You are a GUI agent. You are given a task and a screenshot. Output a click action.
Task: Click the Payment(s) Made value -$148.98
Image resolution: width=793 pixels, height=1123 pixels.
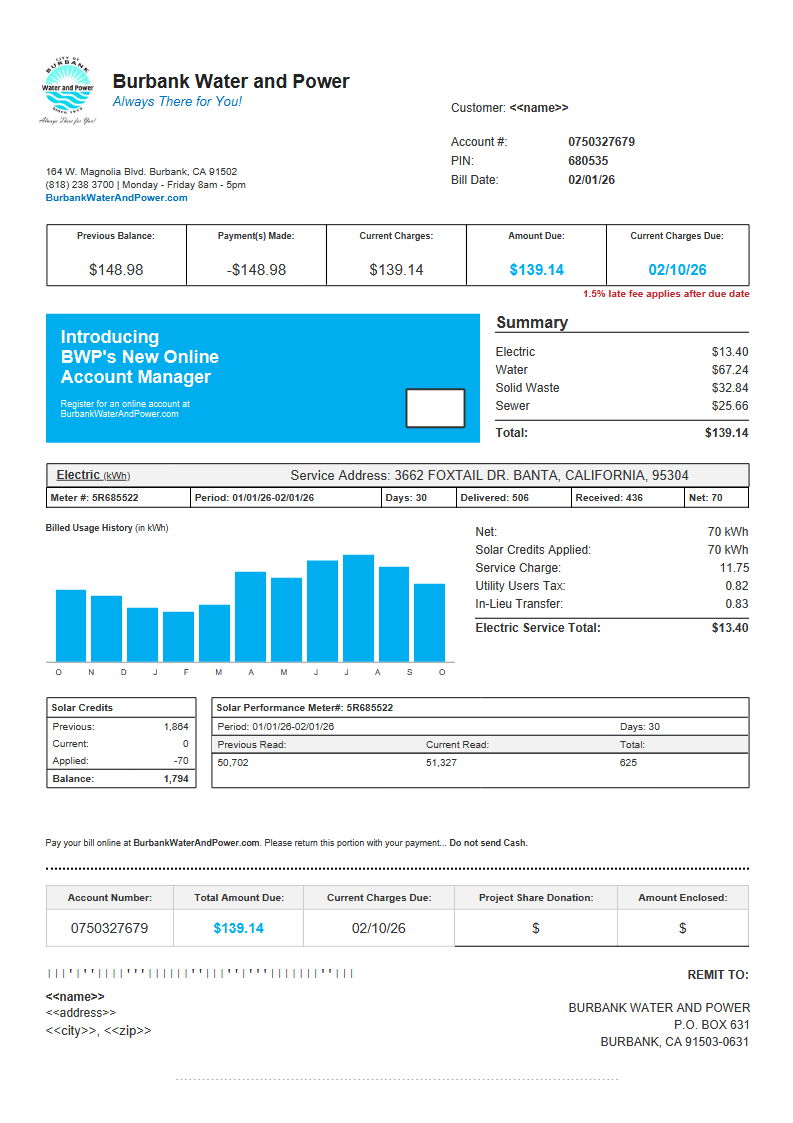tap(256, 270)
